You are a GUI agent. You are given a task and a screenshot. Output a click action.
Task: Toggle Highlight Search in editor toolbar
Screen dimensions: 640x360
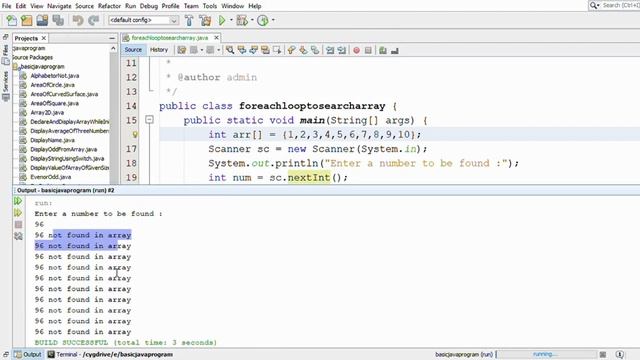pyautogui.click(x=265, y=50)
